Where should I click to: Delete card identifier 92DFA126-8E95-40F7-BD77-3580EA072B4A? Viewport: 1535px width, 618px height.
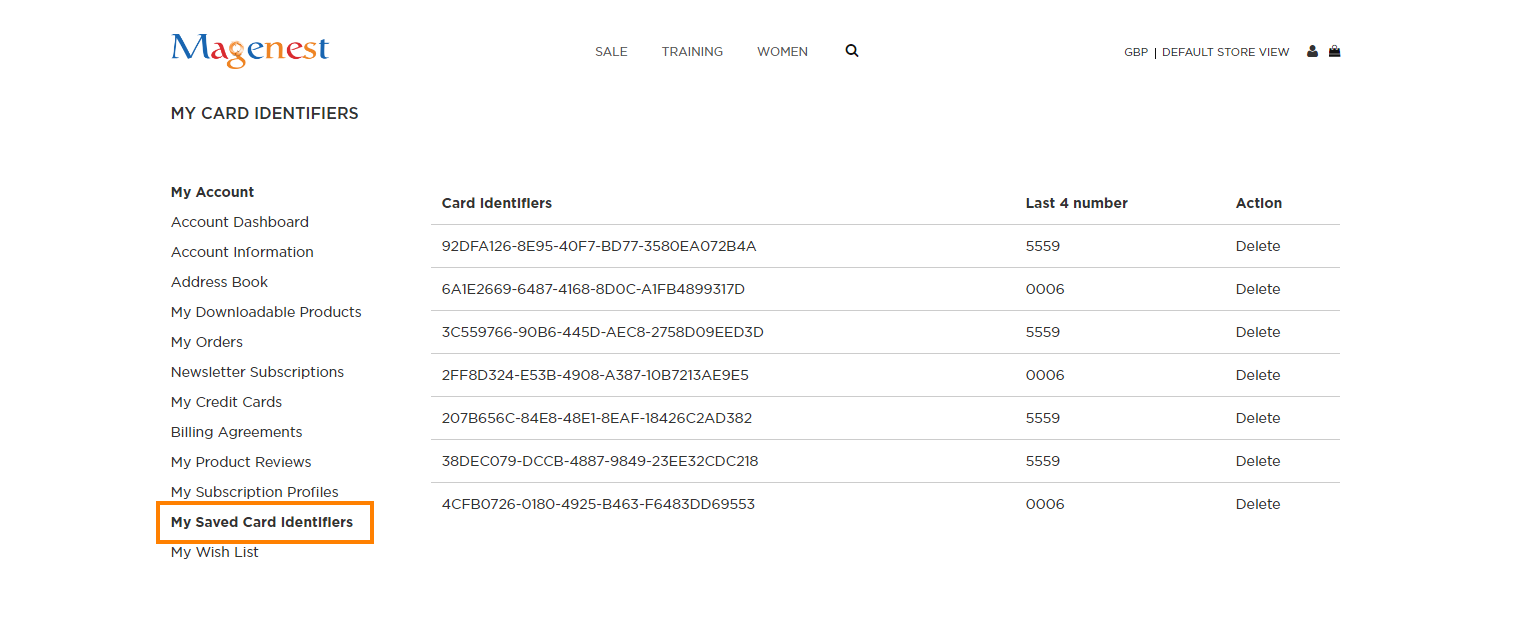pos(1257,245)
